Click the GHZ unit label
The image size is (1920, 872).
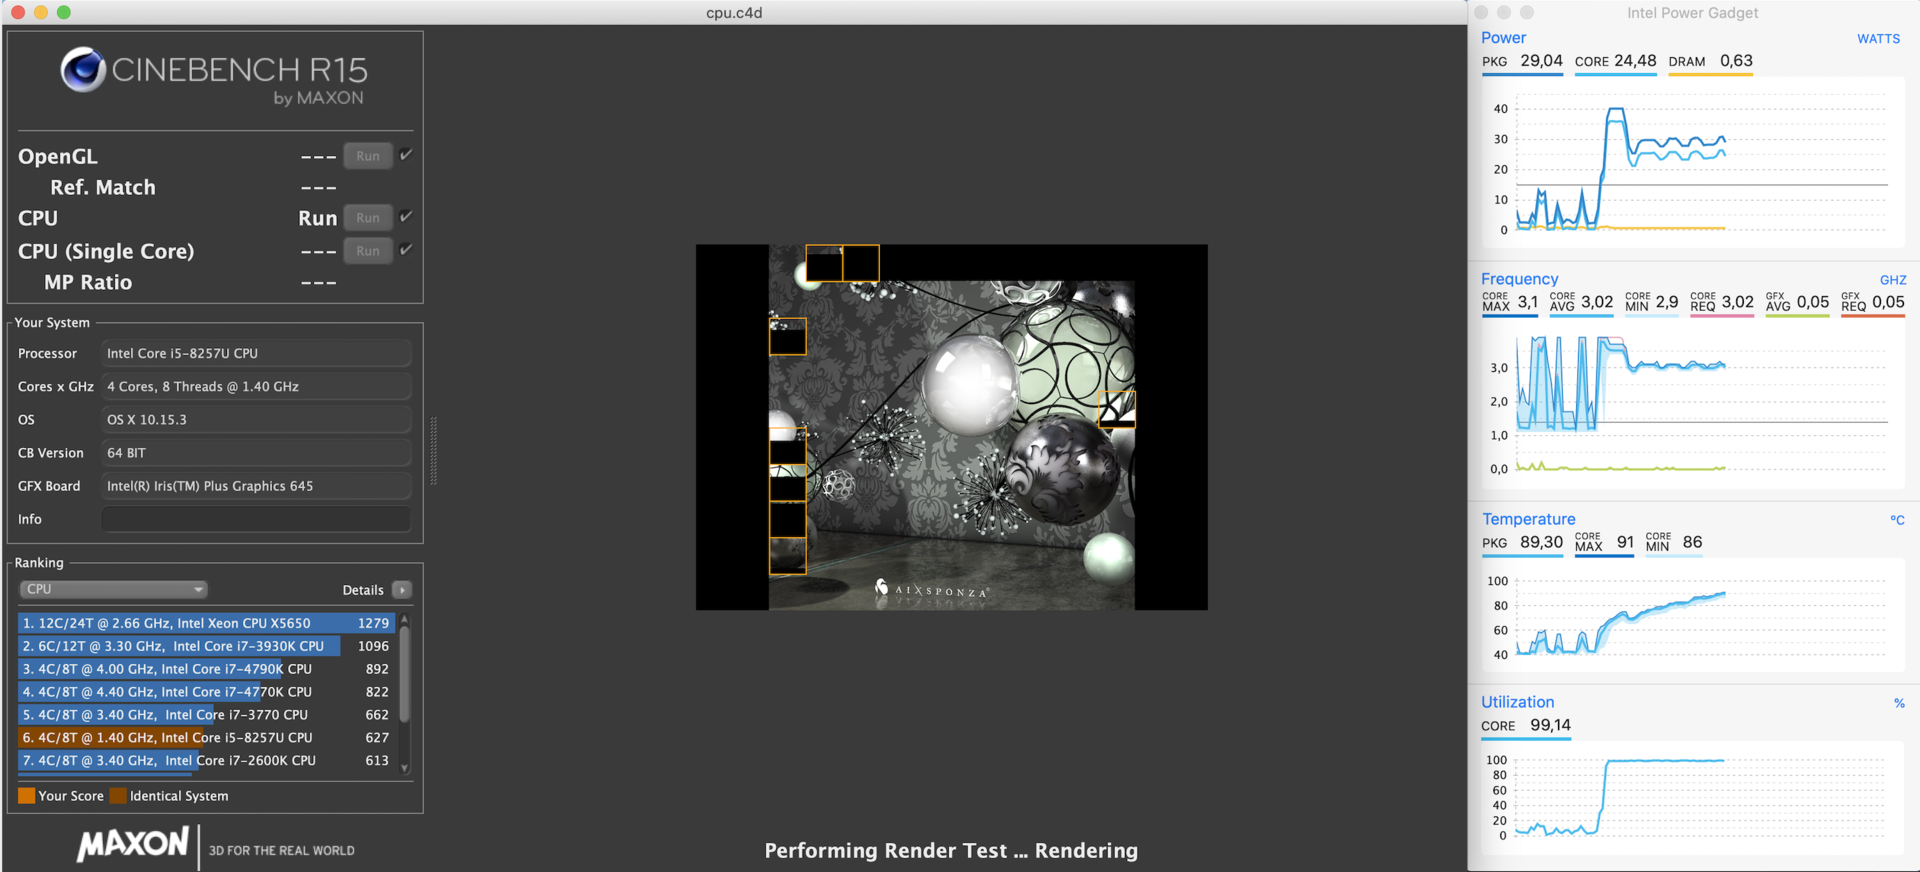(1892, 280)
